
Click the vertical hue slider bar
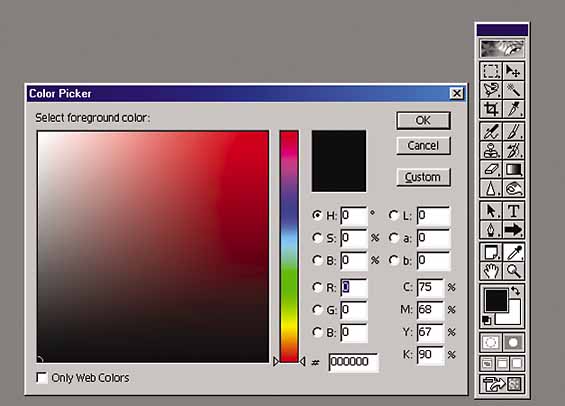coord(289,246)
